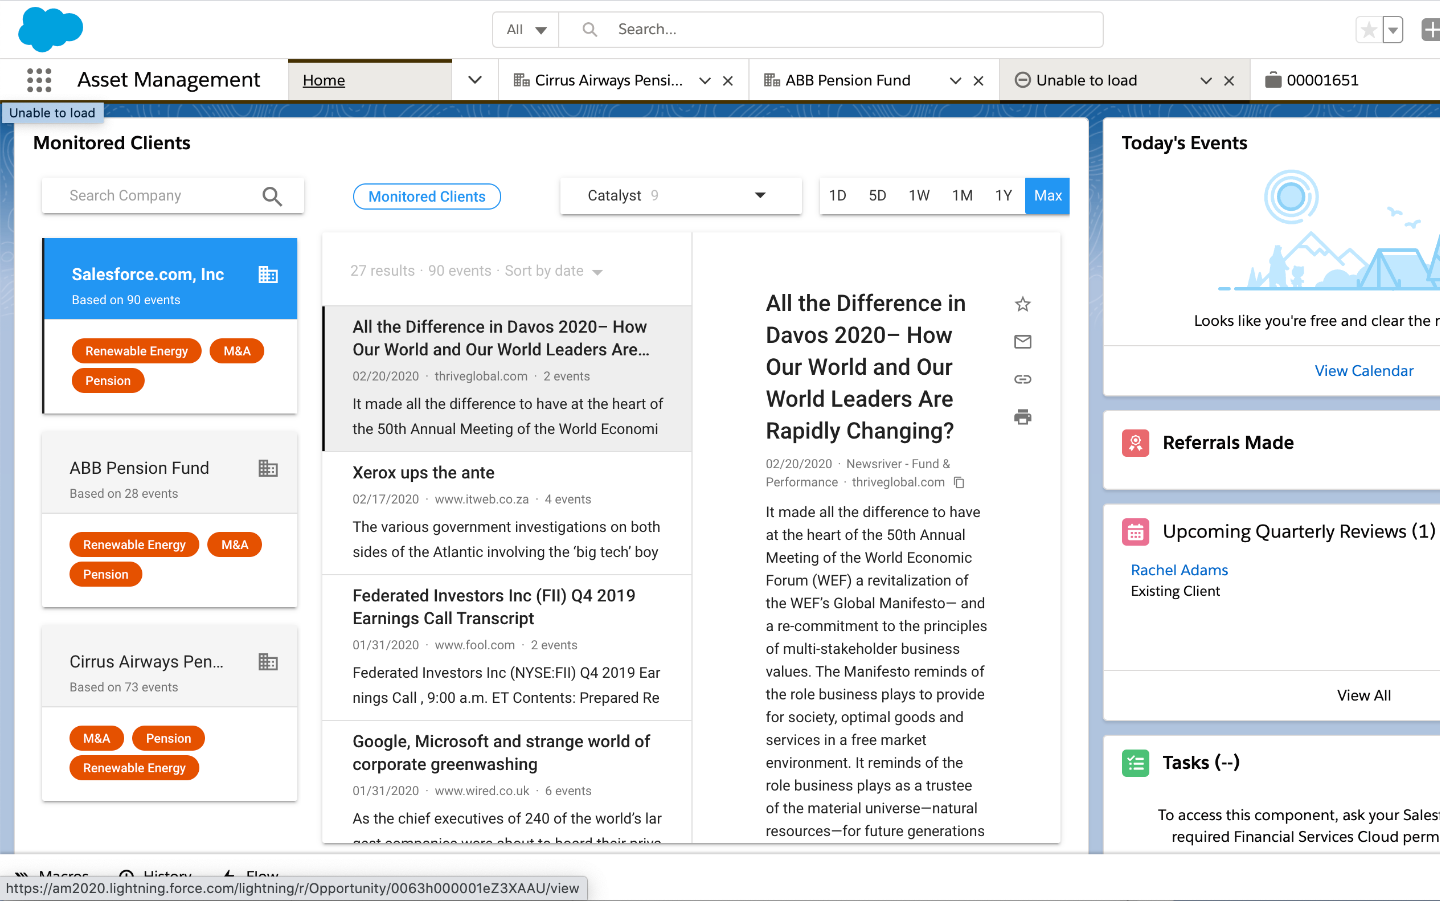Select the ABB Pension Fund client card
1440x901 pixels.
(169, 520)
